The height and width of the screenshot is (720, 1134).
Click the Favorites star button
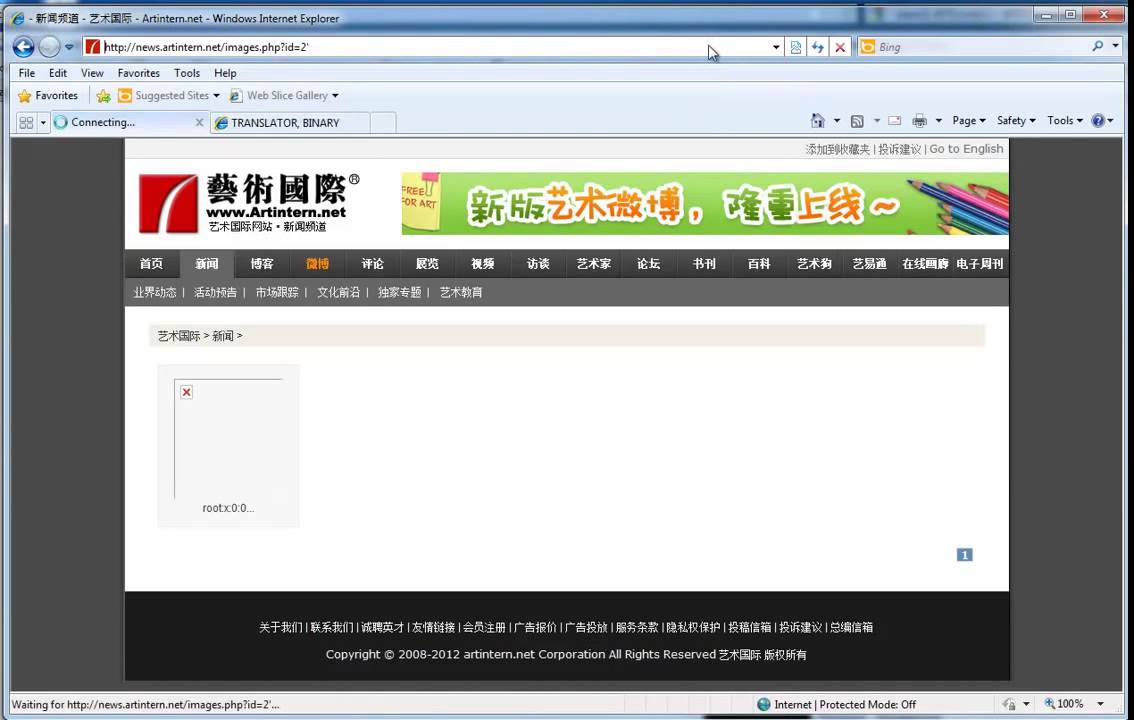click(x=48, y=95)
